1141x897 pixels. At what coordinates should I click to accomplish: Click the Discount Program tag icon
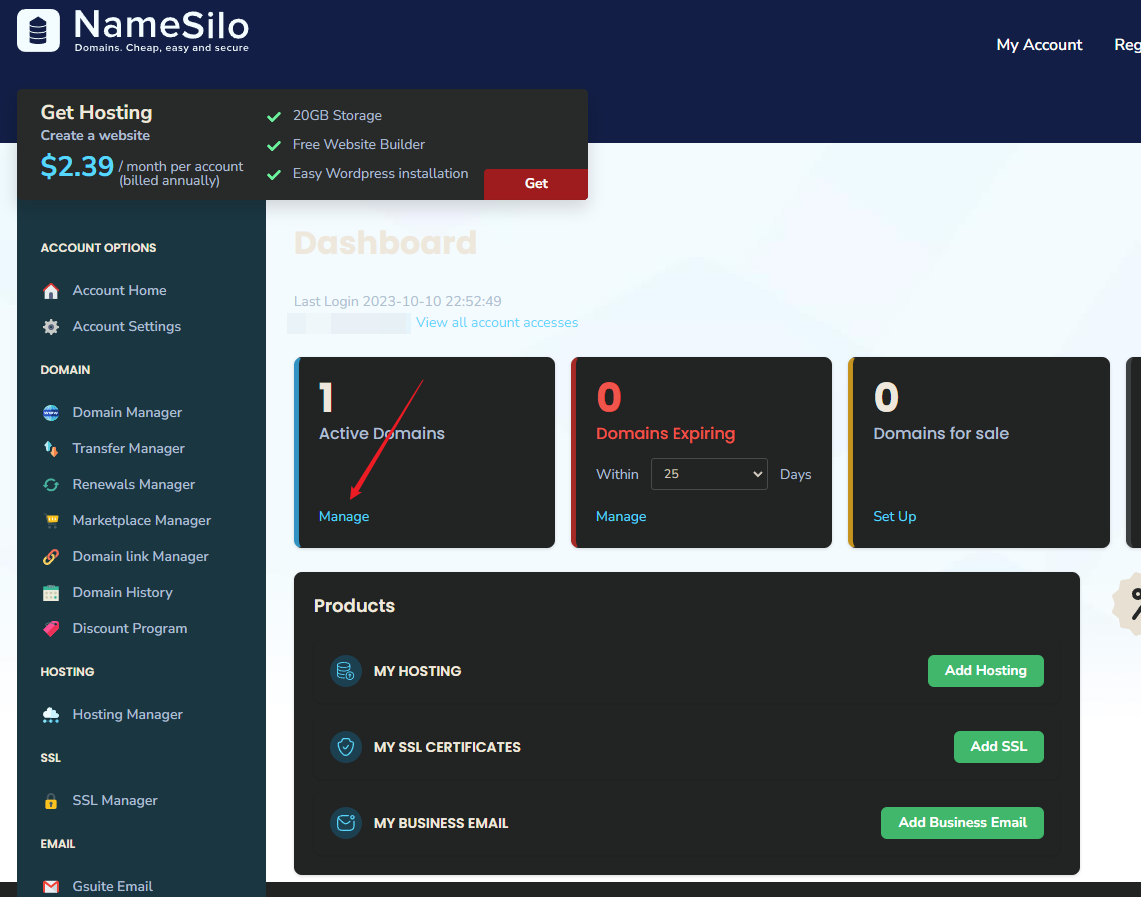tap(51, 629)
